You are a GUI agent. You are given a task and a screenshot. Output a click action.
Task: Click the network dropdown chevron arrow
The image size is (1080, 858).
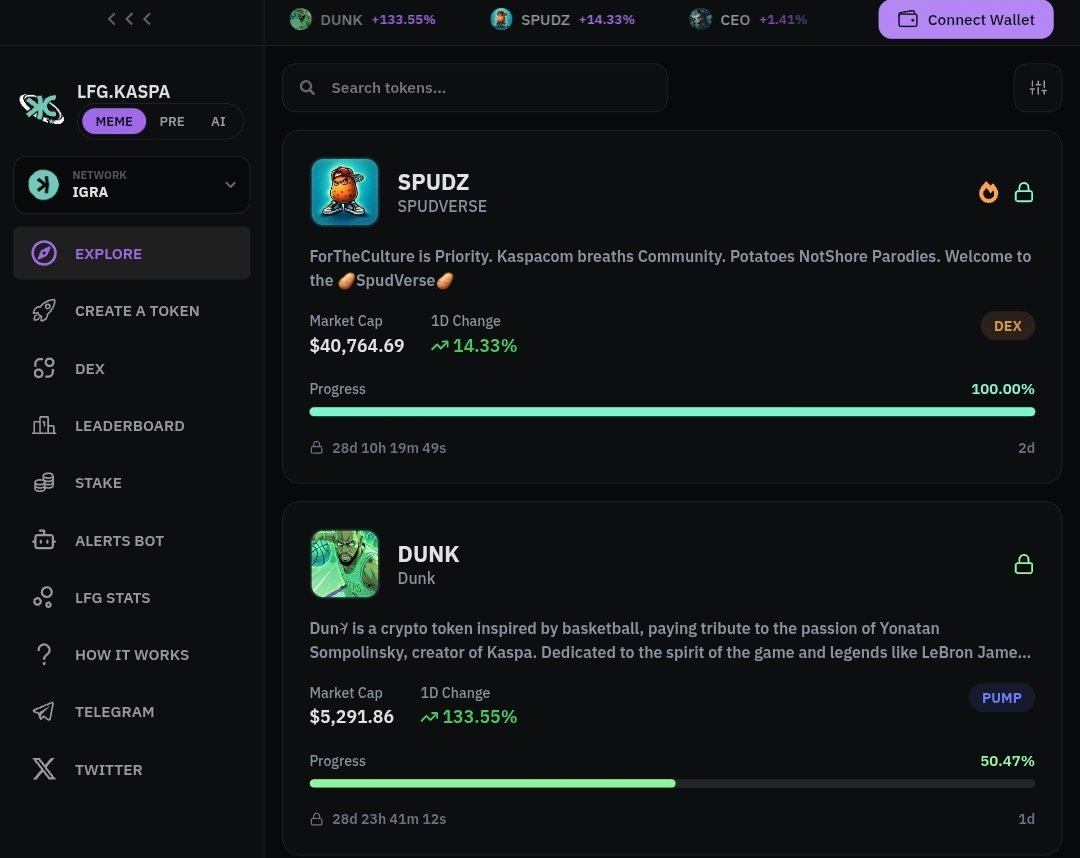tap(230, 185)
